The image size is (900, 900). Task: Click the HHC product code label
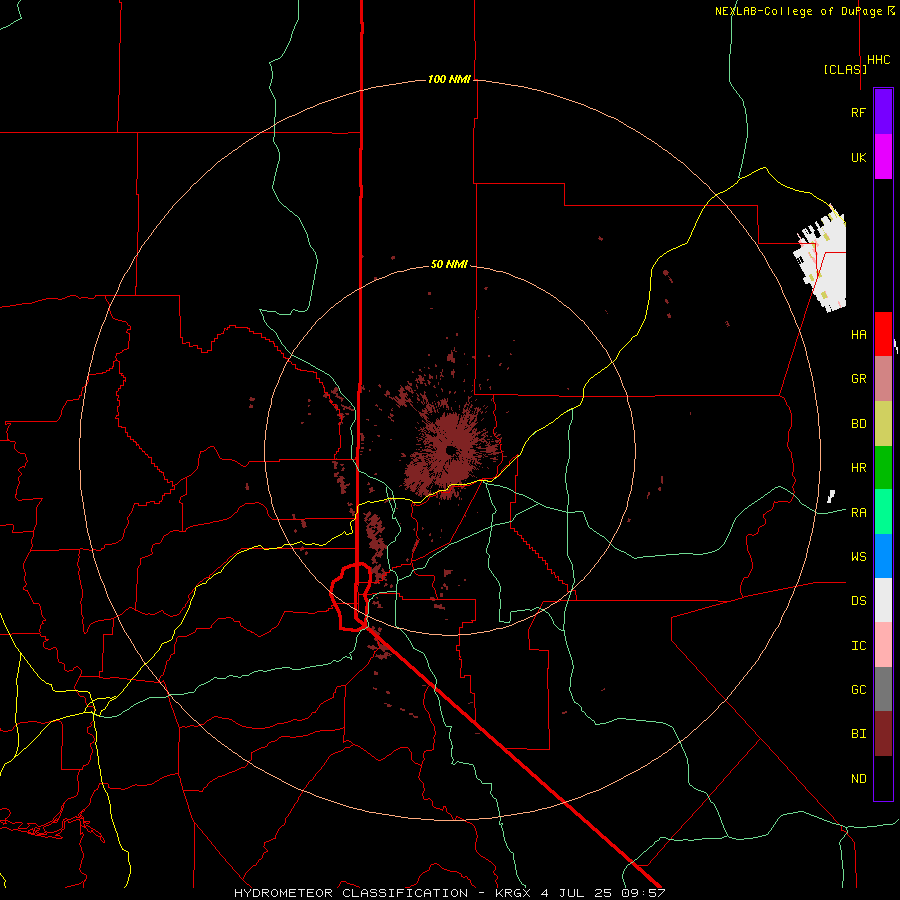(x=878, y=60)
